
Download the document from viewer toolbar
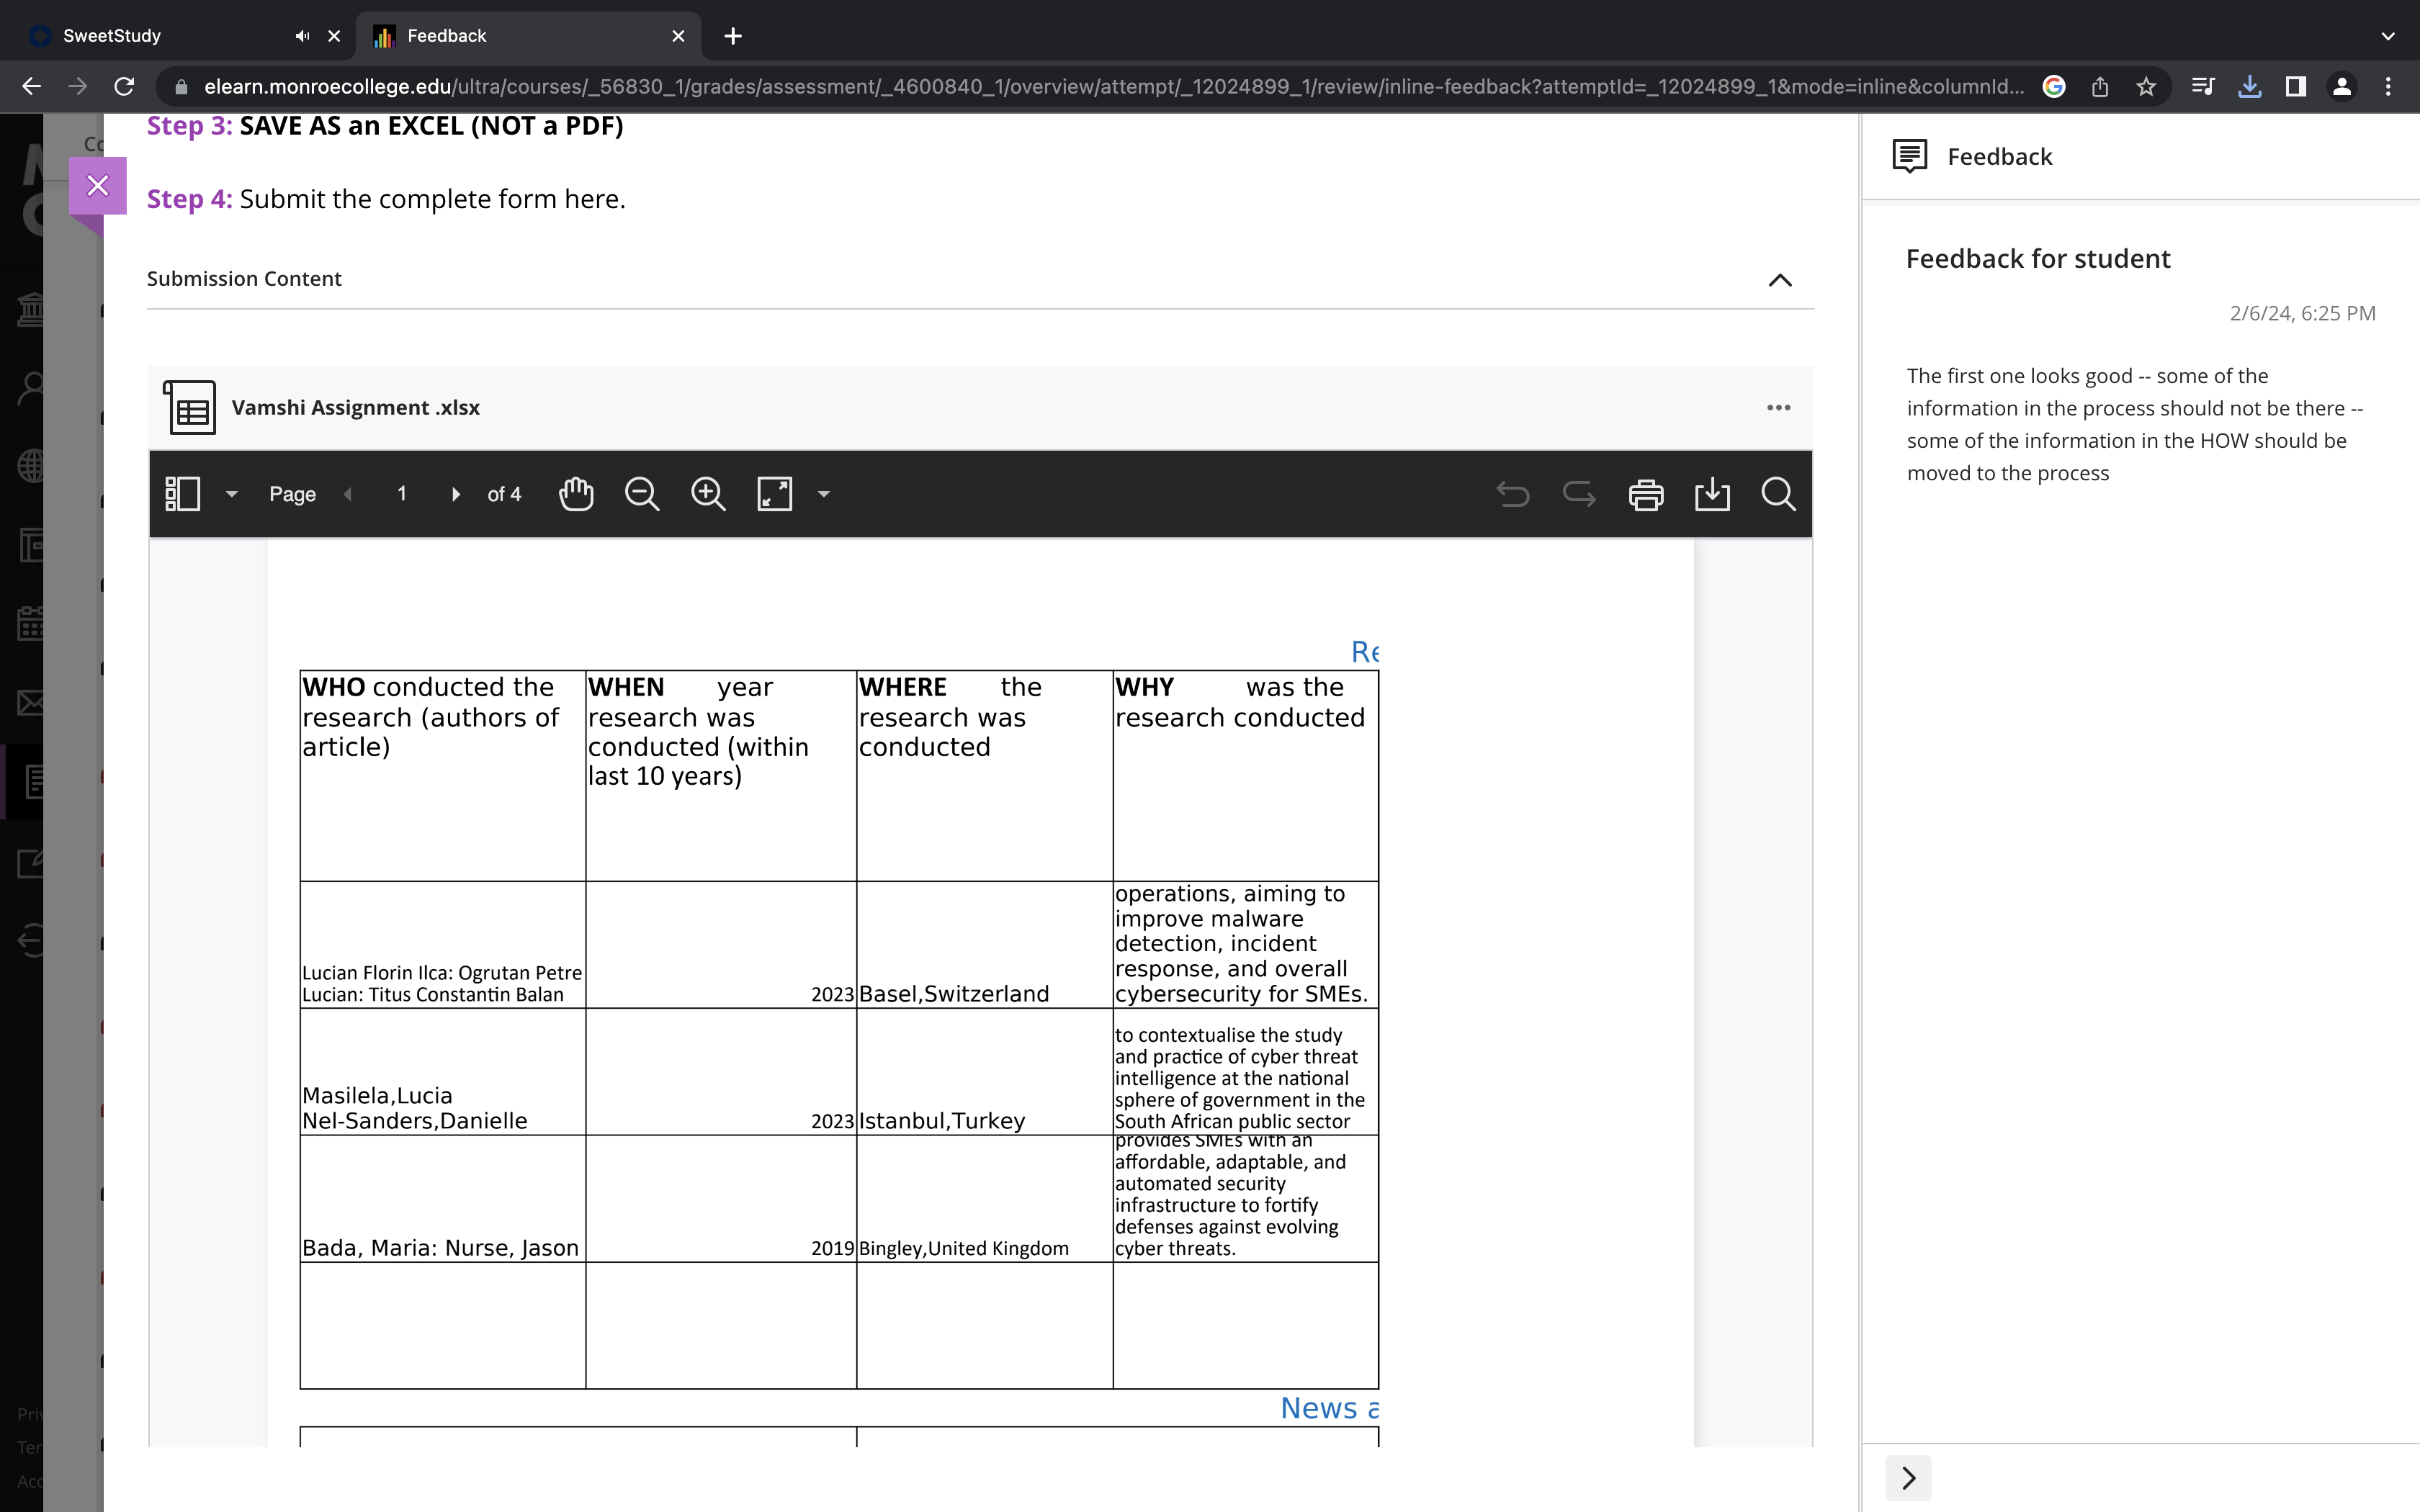click(1712, 494)
